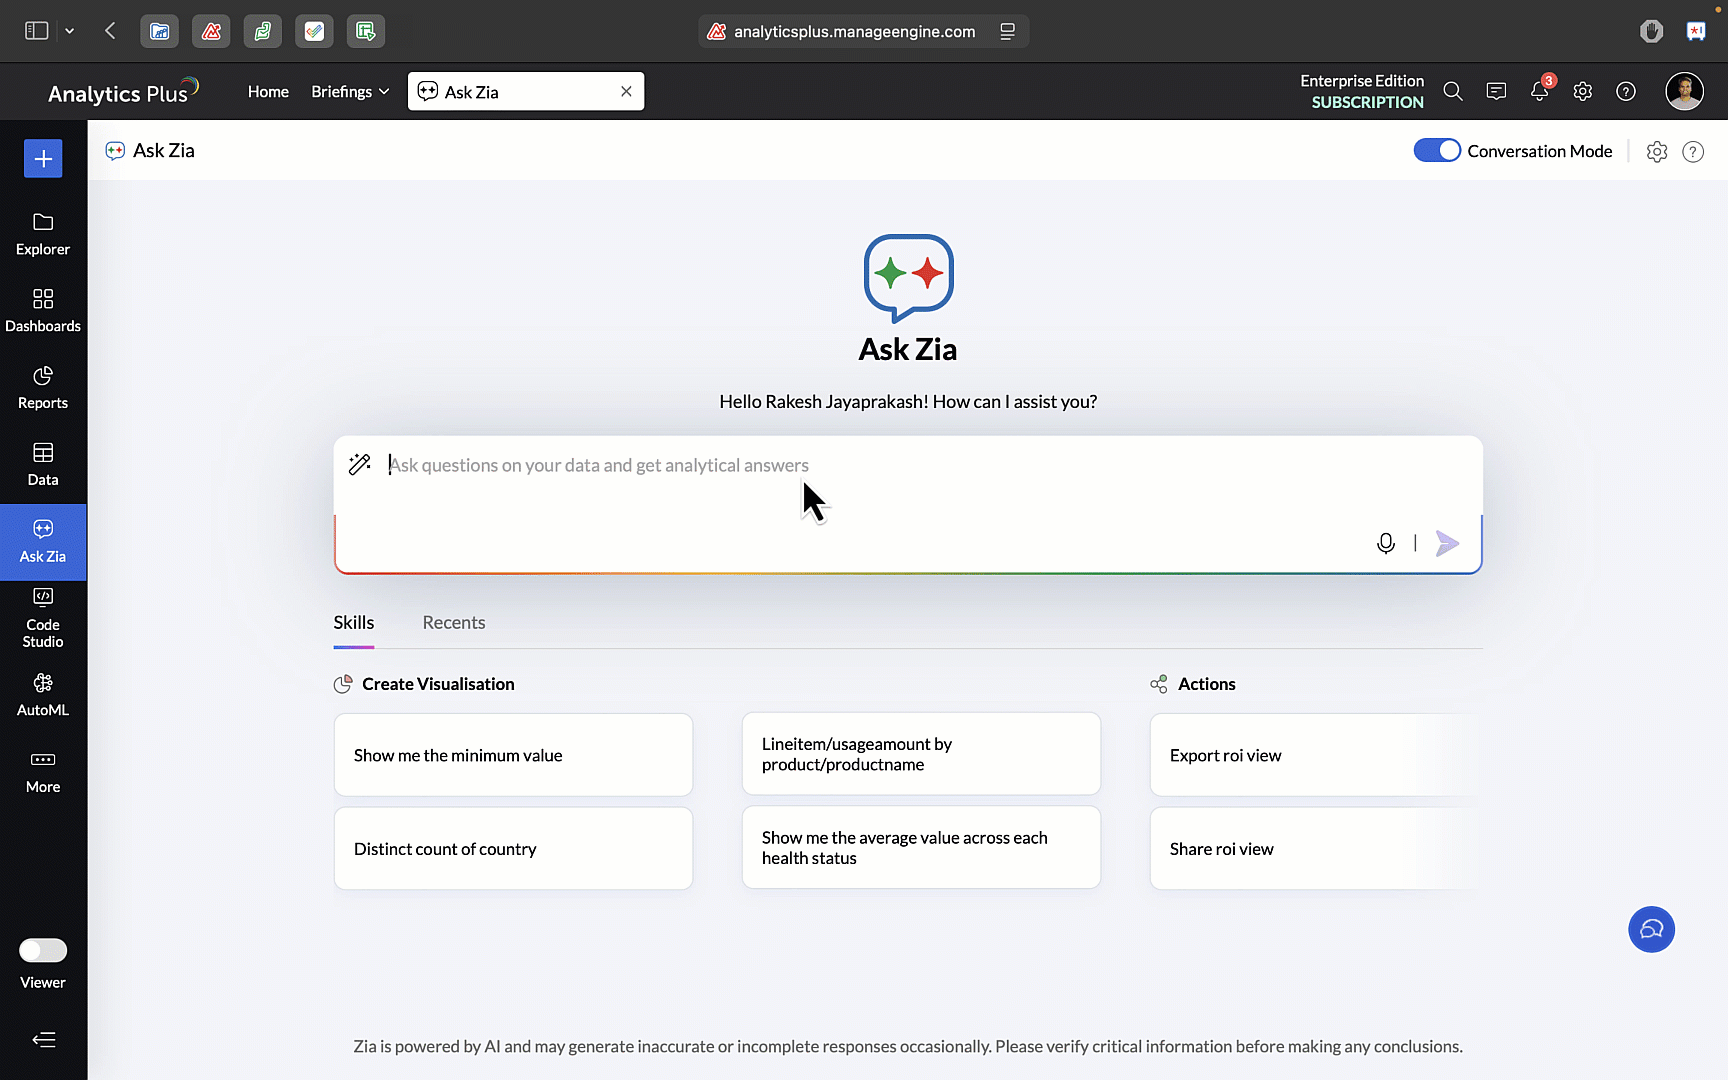Open Ask Zia settings gear
1728x1080 pixels.
1657,151
